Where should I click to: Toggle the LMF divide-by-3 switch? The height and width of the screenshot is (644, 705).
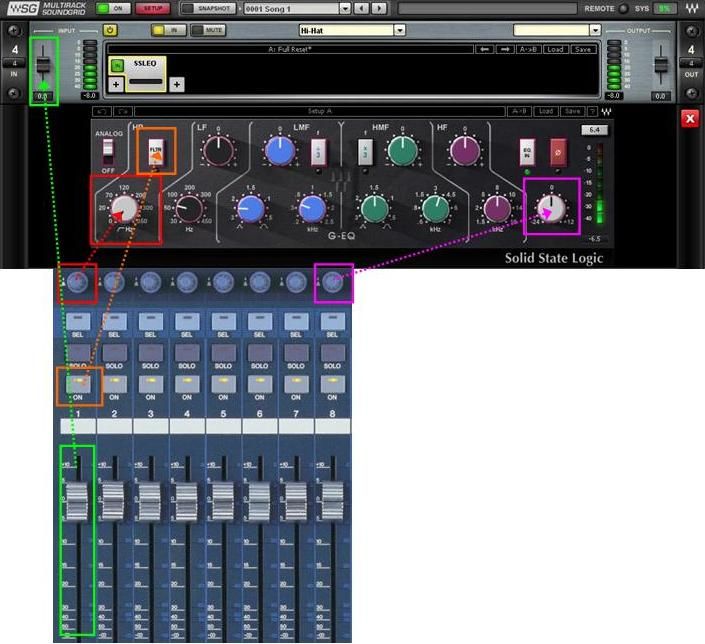click(318, 152)
